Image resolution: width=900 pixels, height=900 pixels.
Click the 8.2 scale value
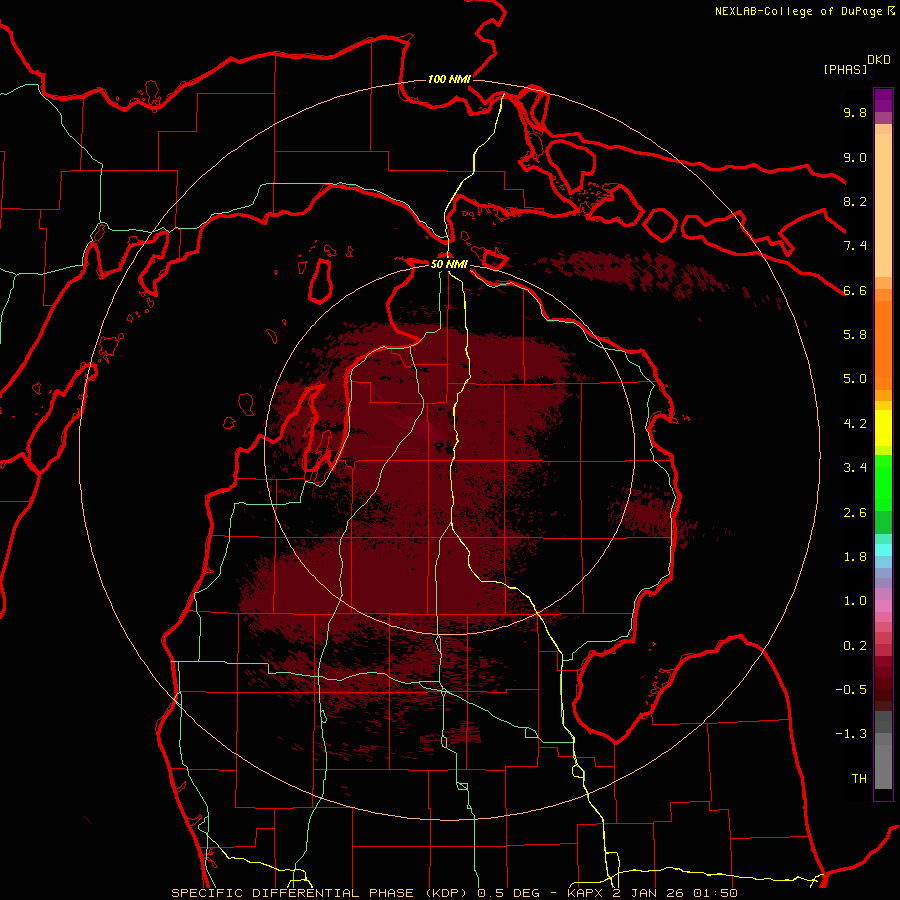pyautogui.click(x=855, y=201)
